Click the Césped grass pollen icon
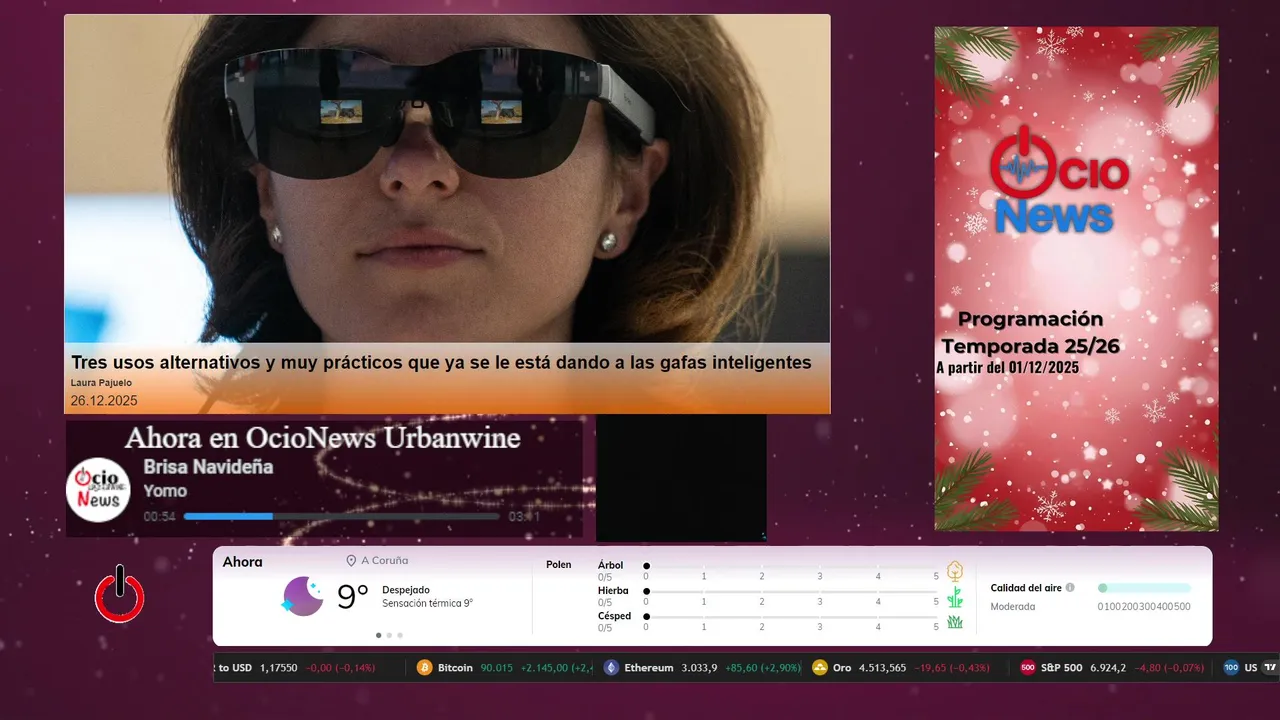The image size is (1280, 720). click(955, 622)
